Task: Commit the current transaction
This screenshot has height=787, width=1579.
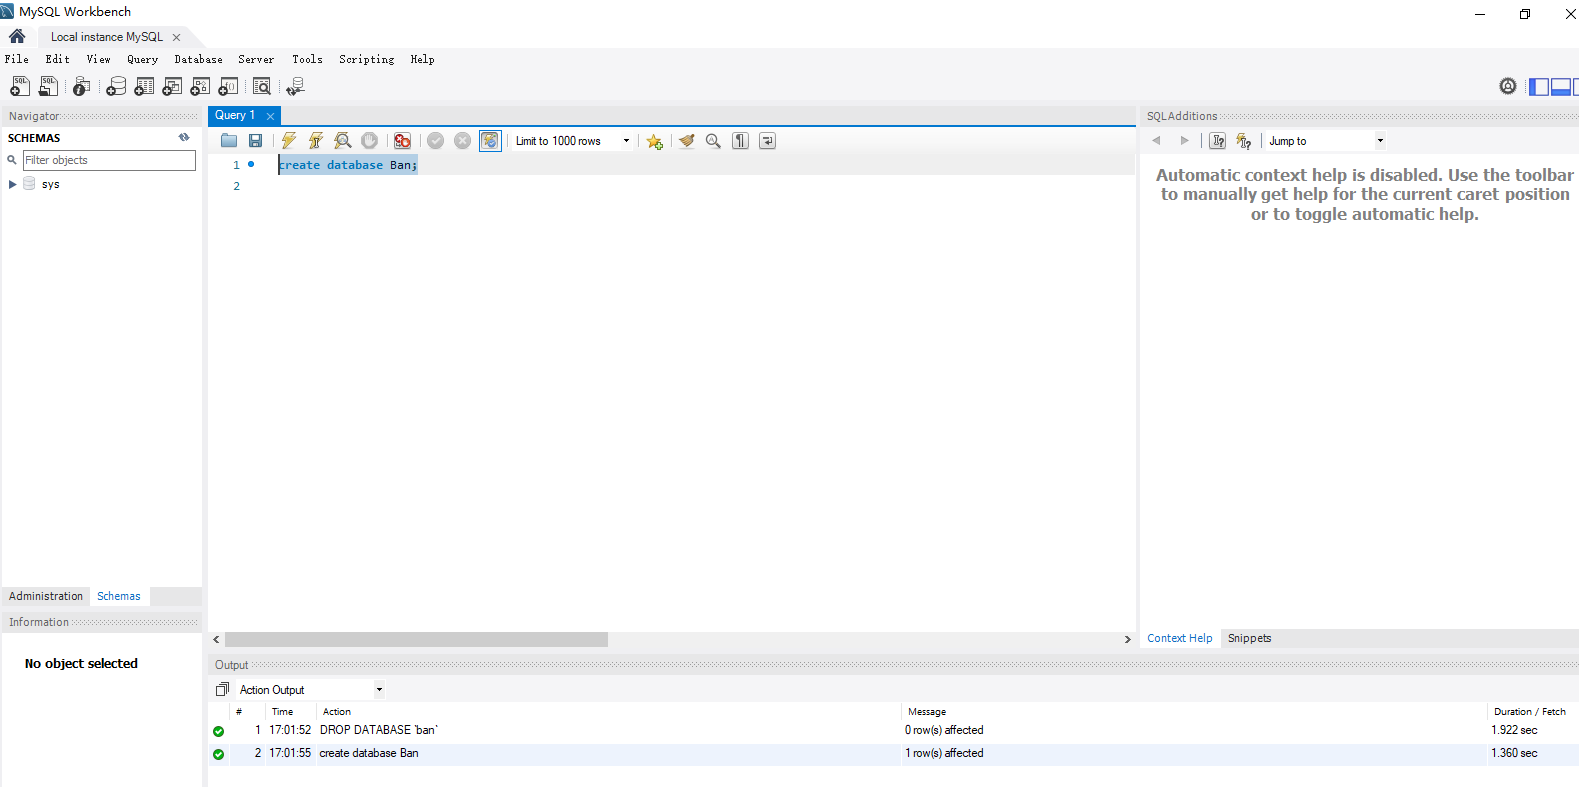Action: 435,141
